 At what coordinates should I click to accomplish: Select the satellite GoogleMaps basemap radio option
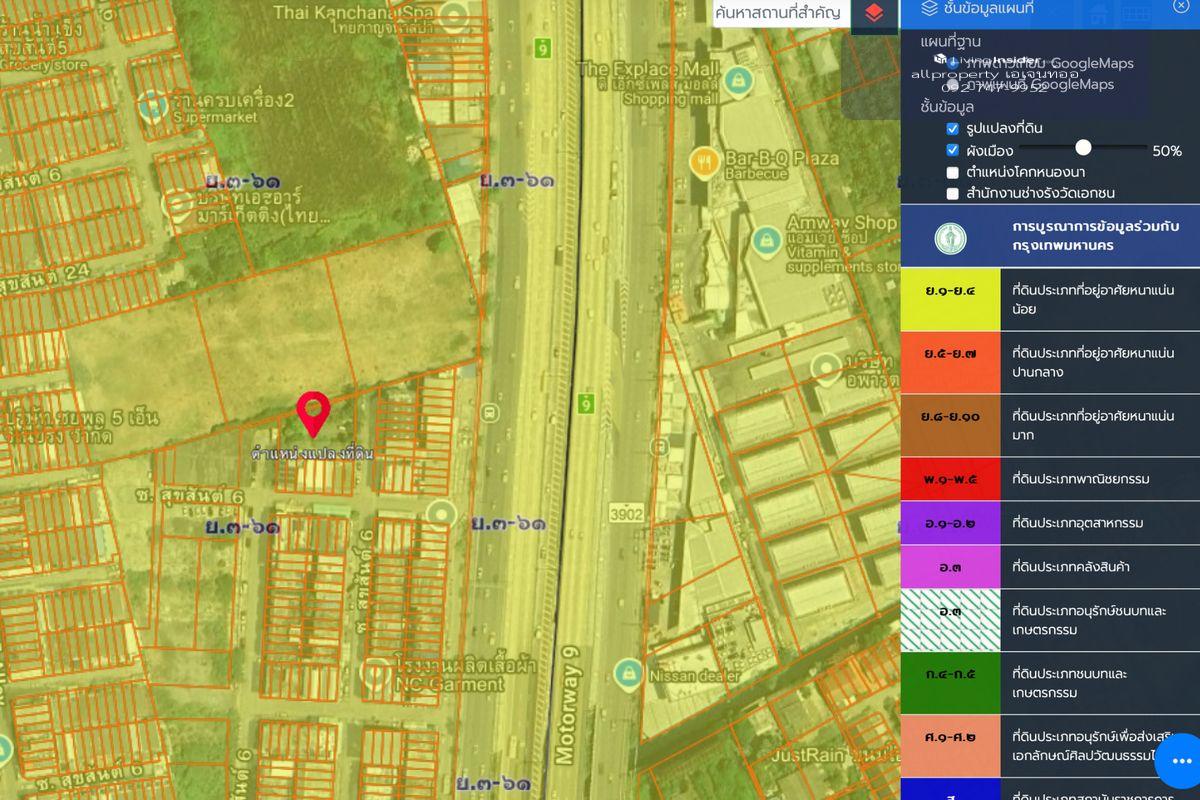pyautogui.click(x=953, y=63)
